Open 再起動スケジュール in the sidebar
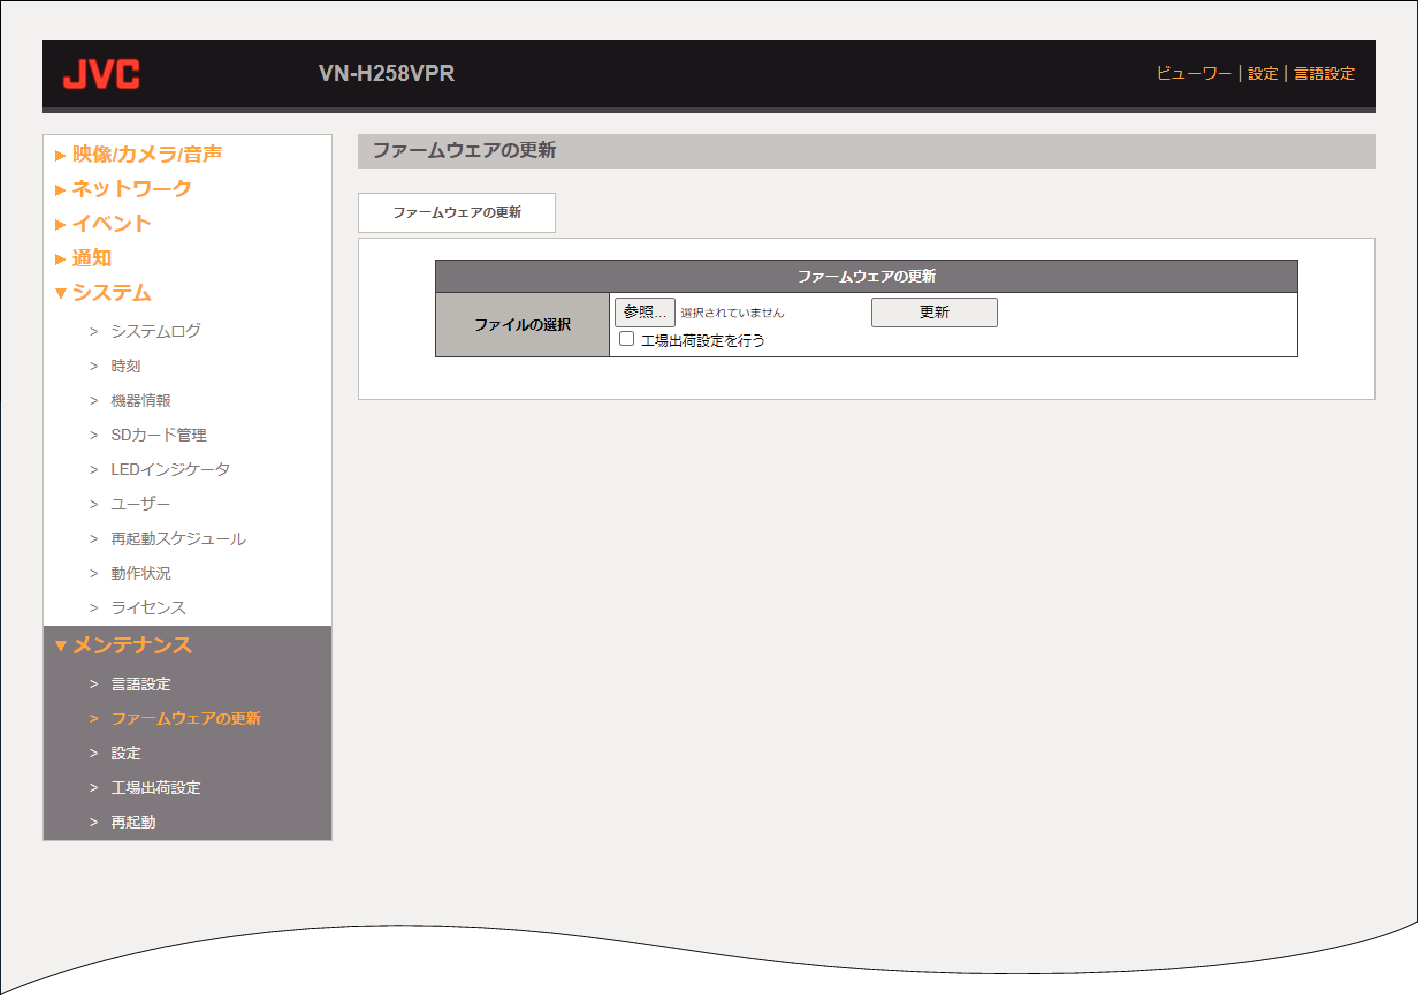1418x995 pixels. click(178, 538)
